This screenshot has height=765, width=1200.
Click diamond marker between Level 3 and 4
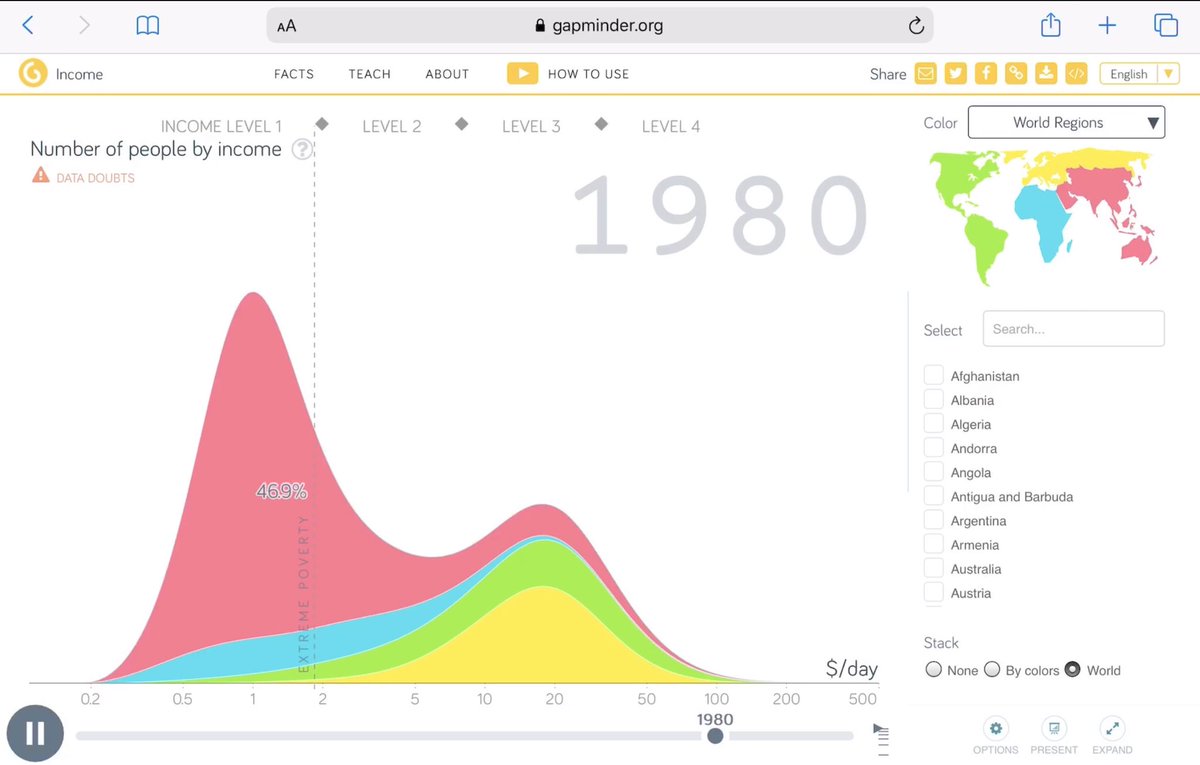(602, 124)
